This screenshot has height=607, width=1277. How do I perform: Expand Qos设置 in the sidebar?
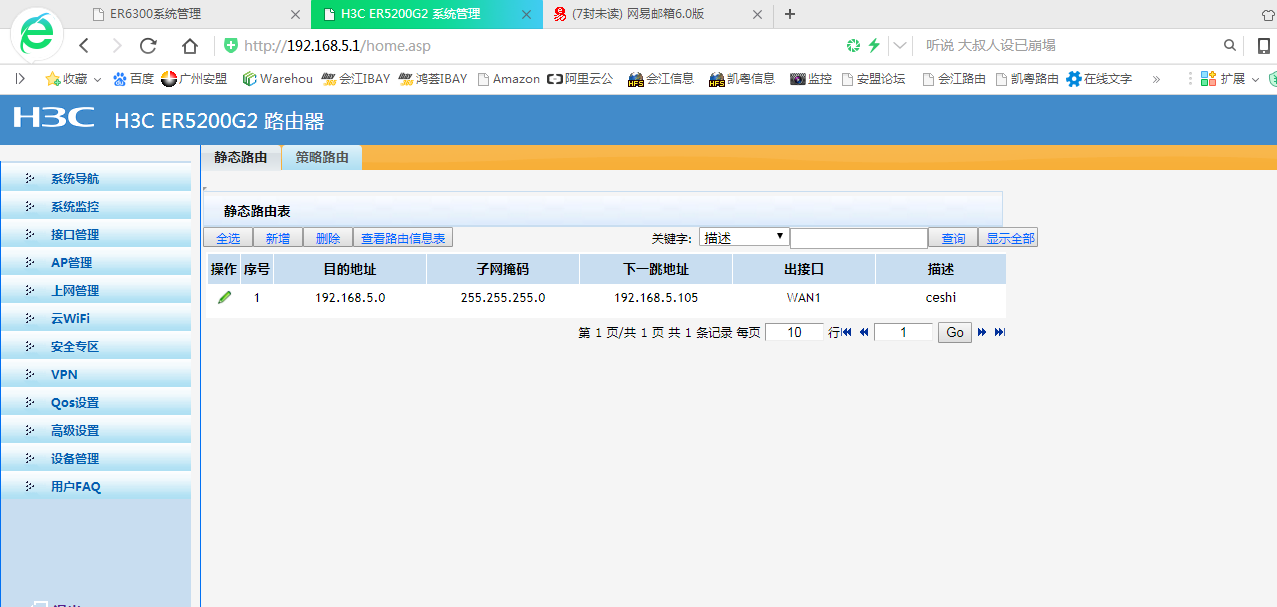tap(96, 403)
